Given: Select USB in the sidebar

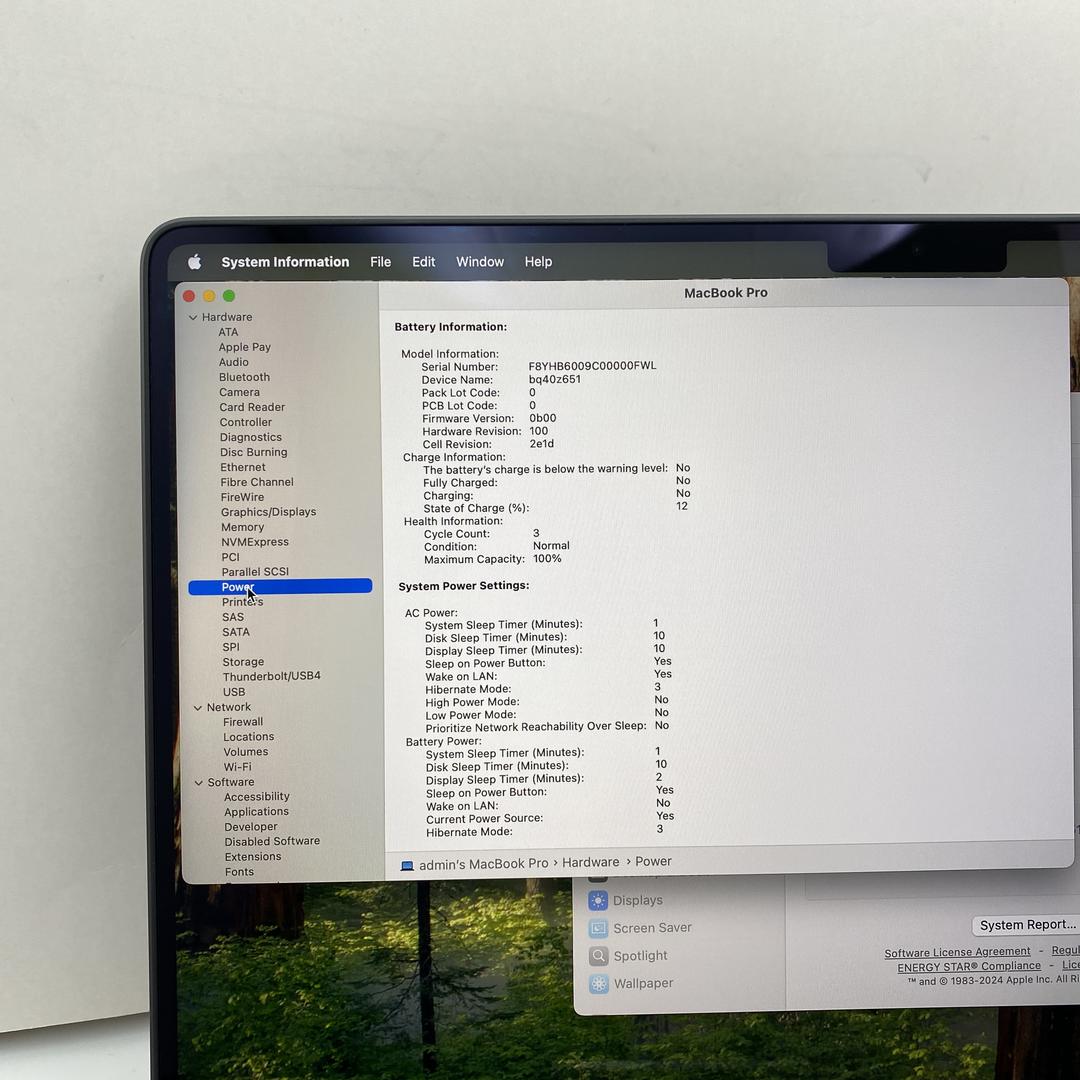Looking at the screenshot, I should (x=234, y=692).
